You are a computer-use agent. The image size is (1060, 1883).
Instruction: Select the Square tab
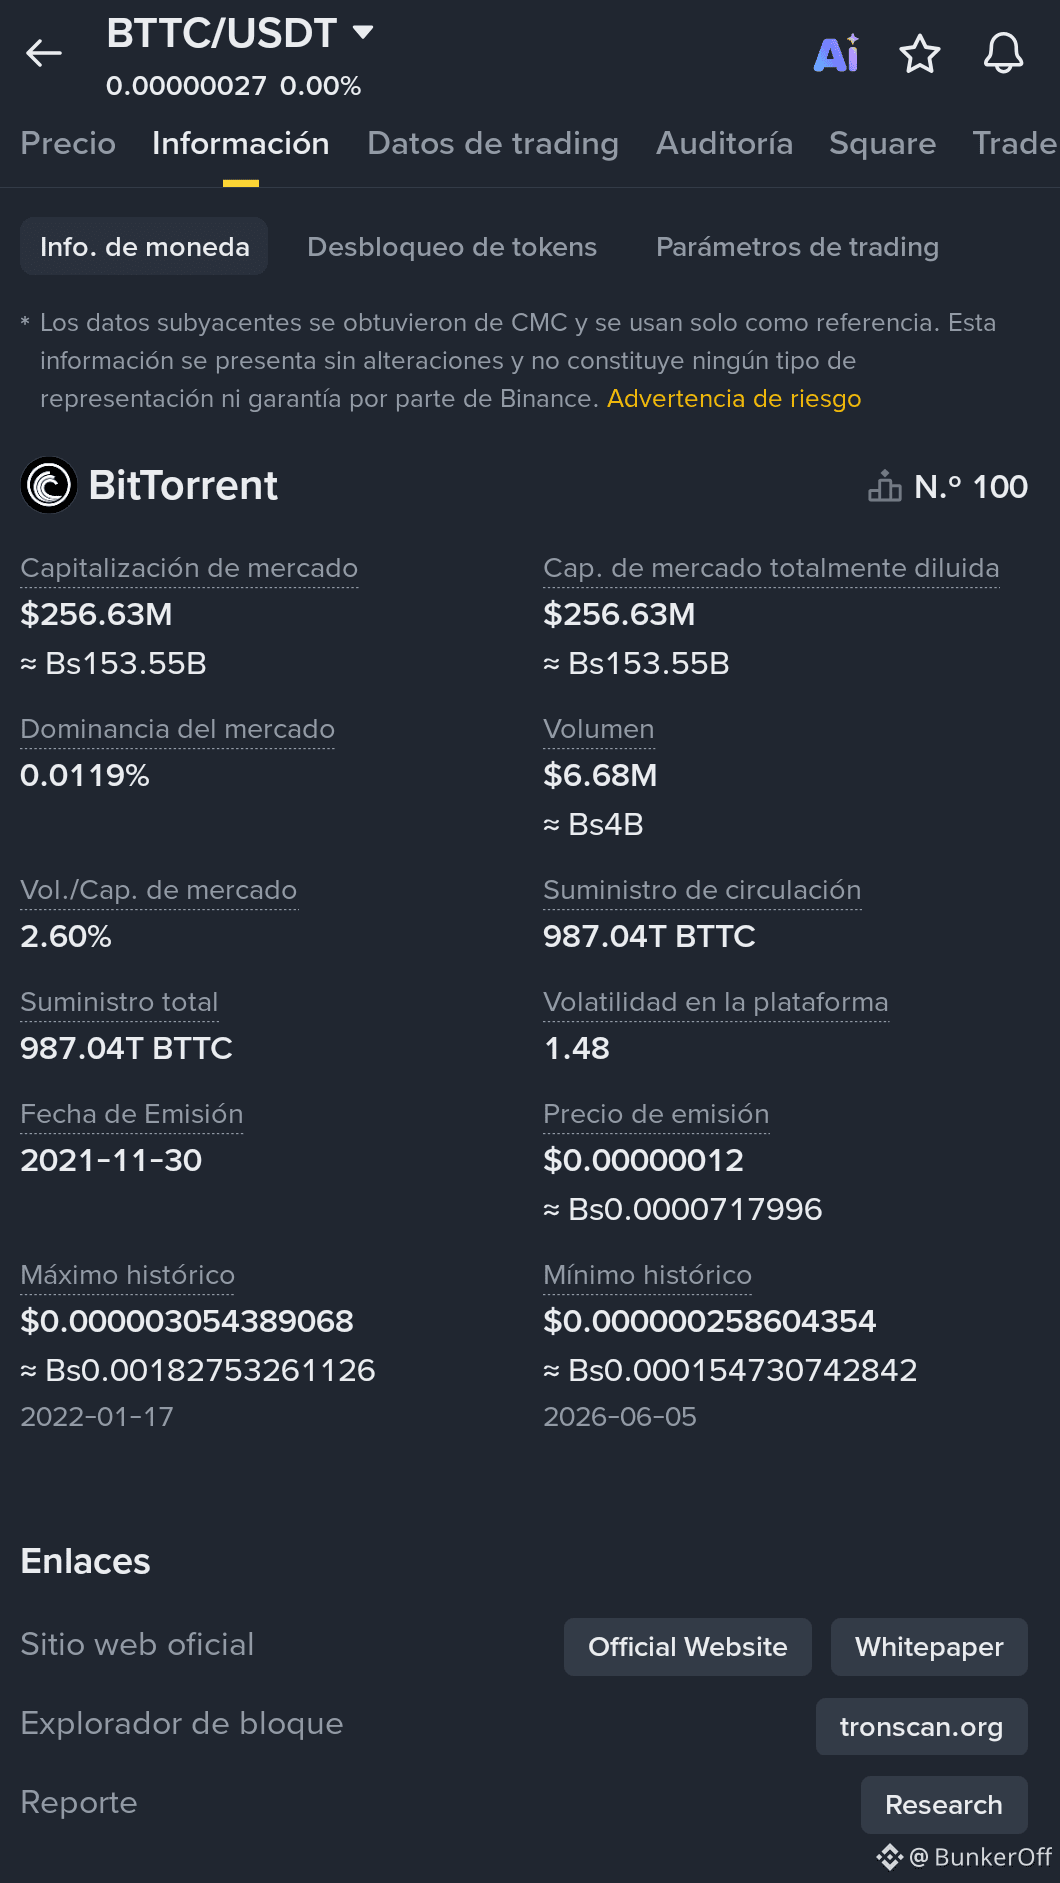point(882,143)
